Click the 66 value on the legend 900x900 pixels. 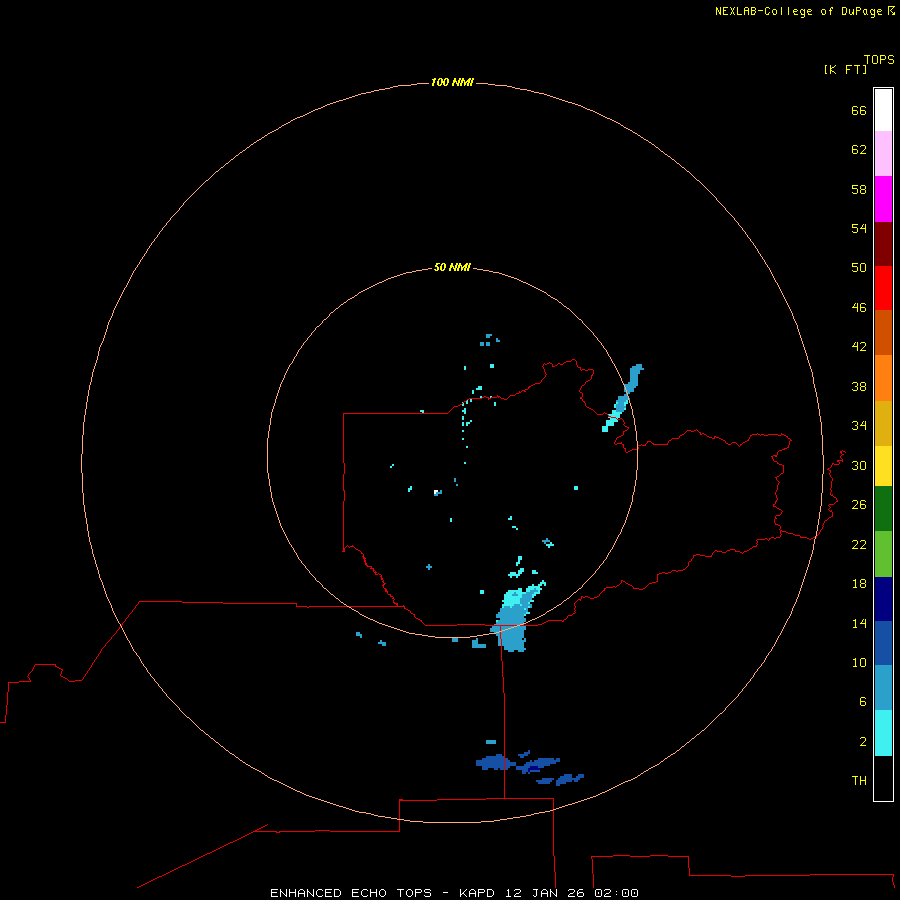(x=859, y=110)
